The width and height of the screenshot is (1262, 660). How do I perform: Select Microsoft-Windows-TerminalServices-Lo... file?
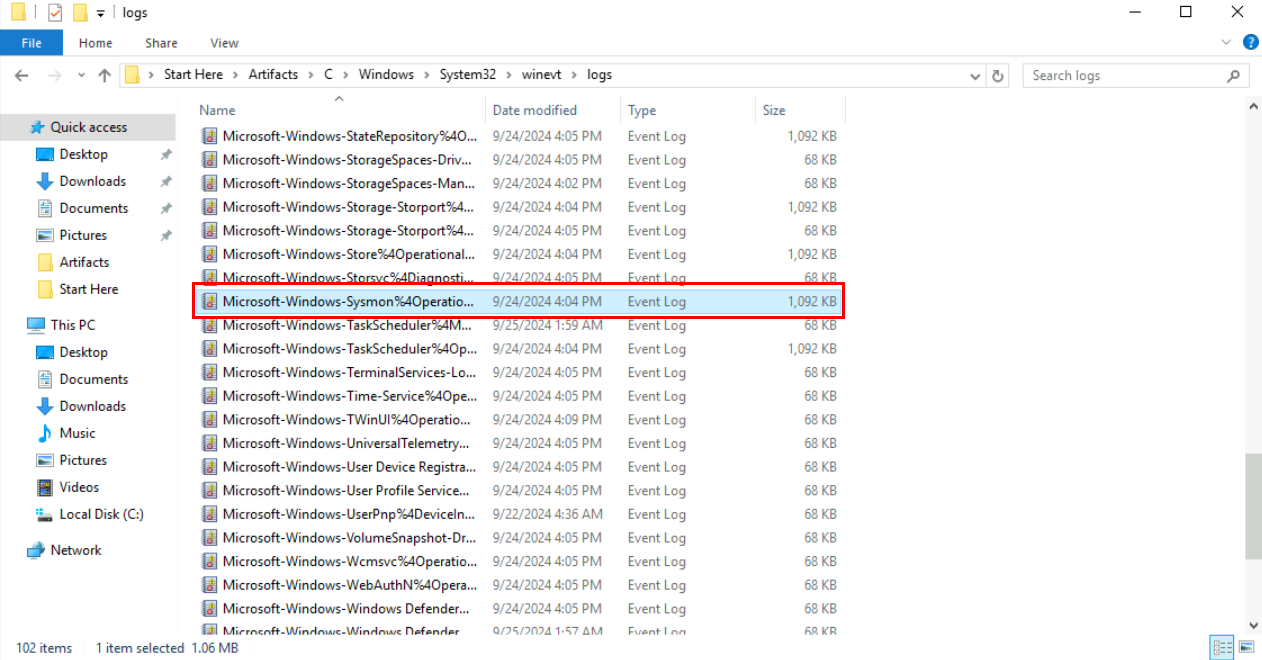pos(519,372)
